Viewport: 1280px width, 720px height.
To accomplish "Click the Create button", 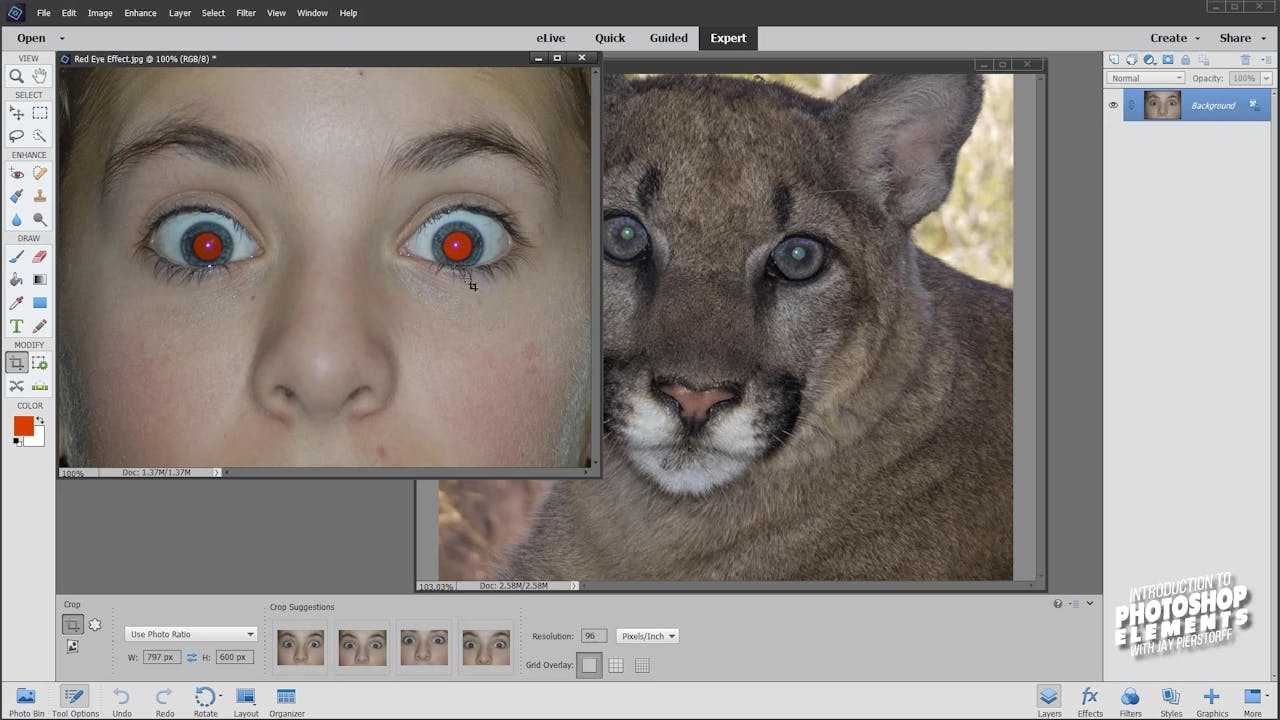I will 1168,38.
